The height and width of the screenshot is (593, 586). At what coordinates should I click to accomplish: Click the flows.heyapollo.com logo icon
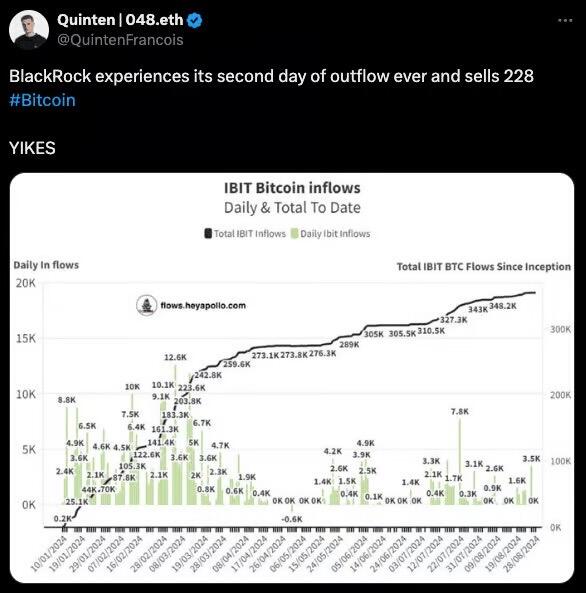pos(146,305)
